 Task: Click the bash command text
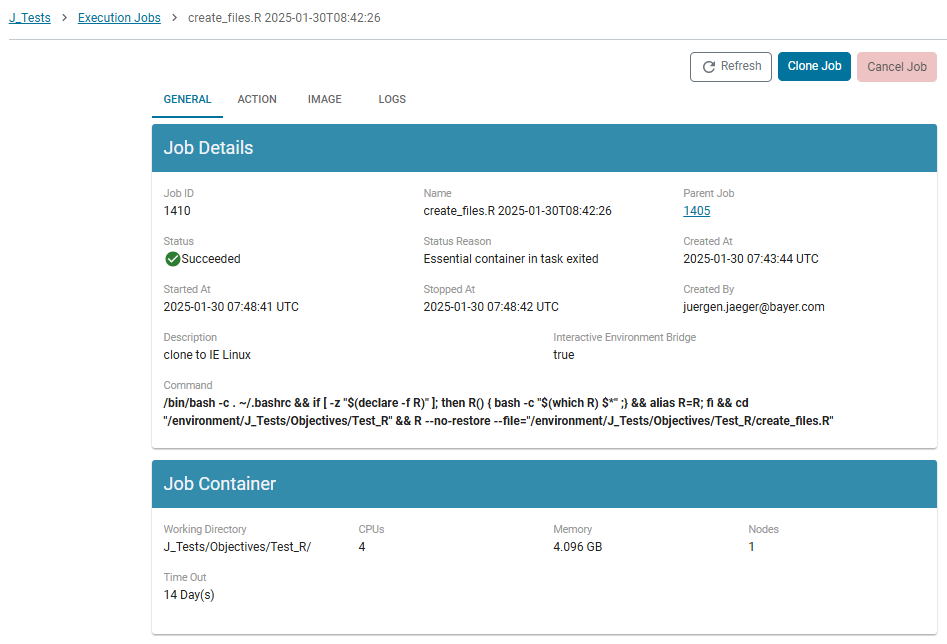(x=500, y=412)
